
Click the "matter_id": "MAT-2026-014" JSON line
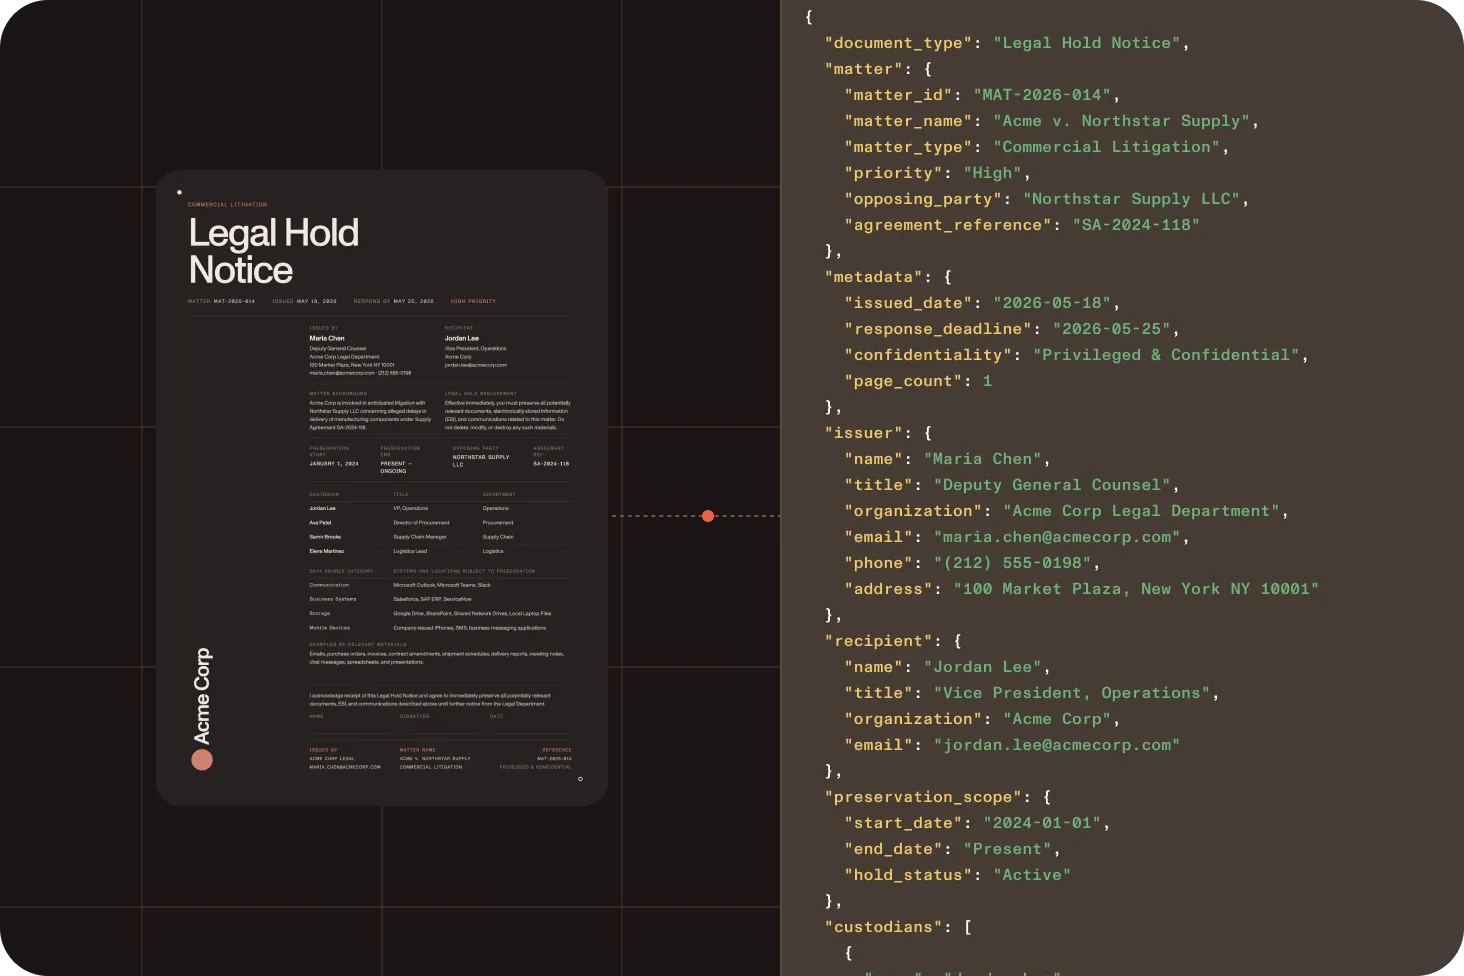[x=982, y=95]
